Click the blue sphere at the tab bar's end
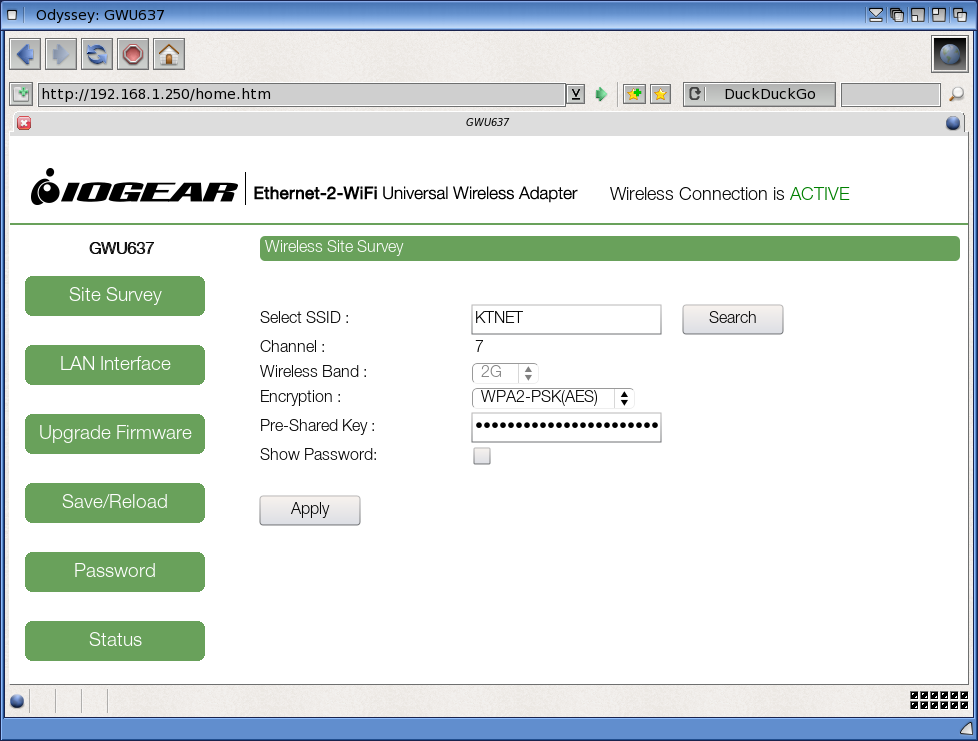Screen dimensions: 978x741 click(952, 123)
